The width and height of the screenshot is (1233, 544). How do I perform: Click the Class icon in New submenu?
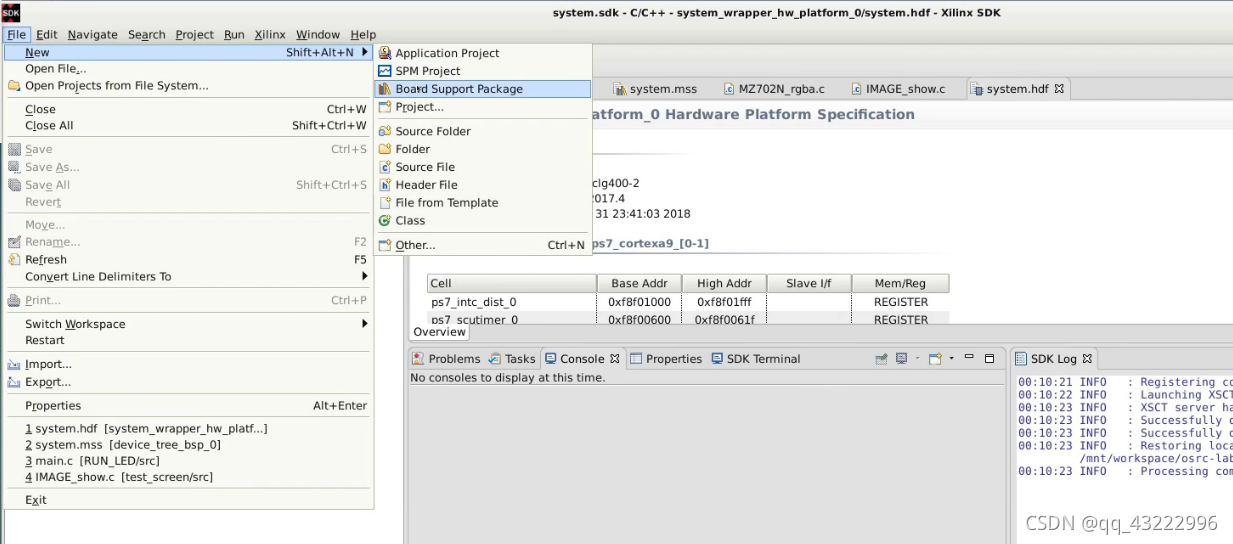pos(385,221)
